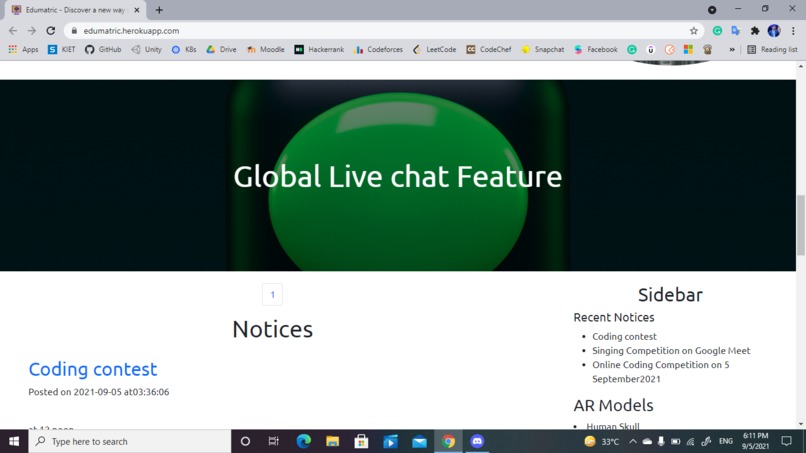Image resolution: width=806 pixels, height=453 pixels.
Task: Bookmark this page with the star icon
Action: (693, 31)
